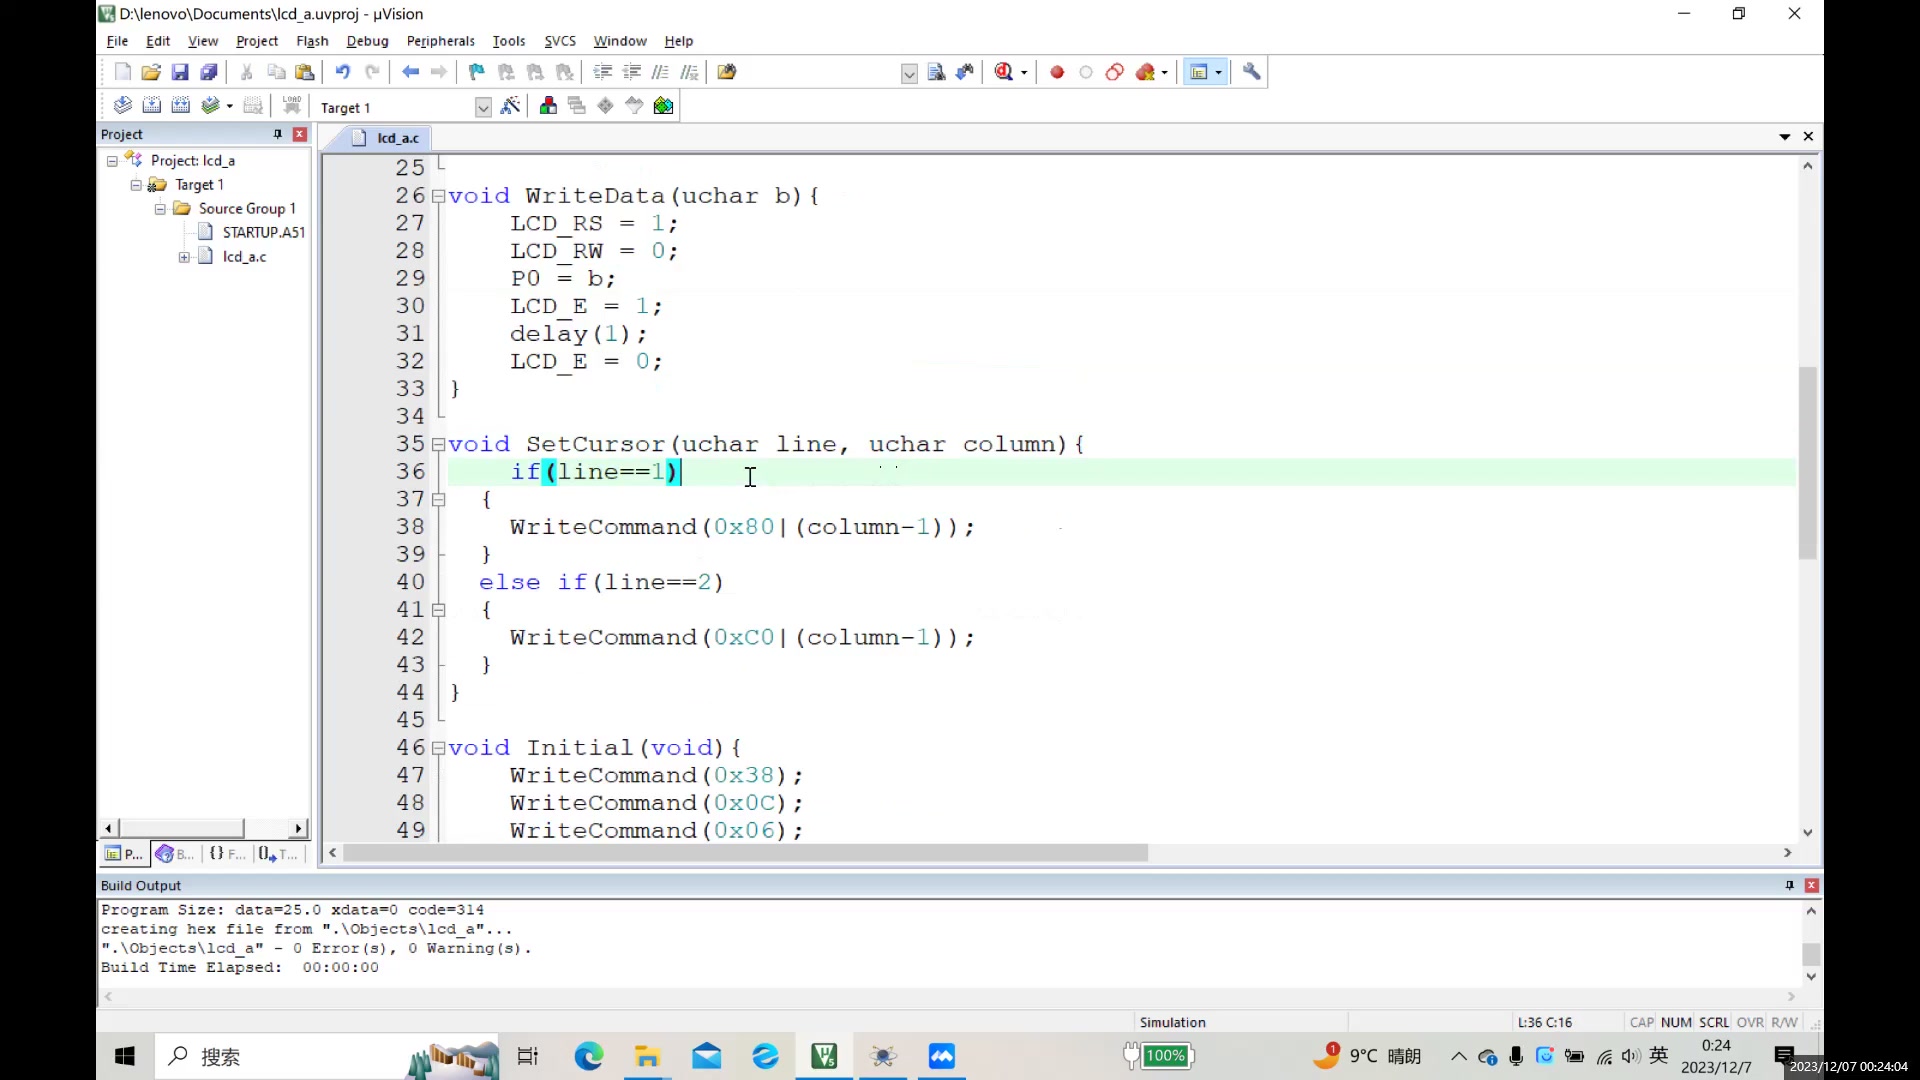Click the Open file folder icon
This screenshot has height=1080, width=1920.
click(151, 72)
